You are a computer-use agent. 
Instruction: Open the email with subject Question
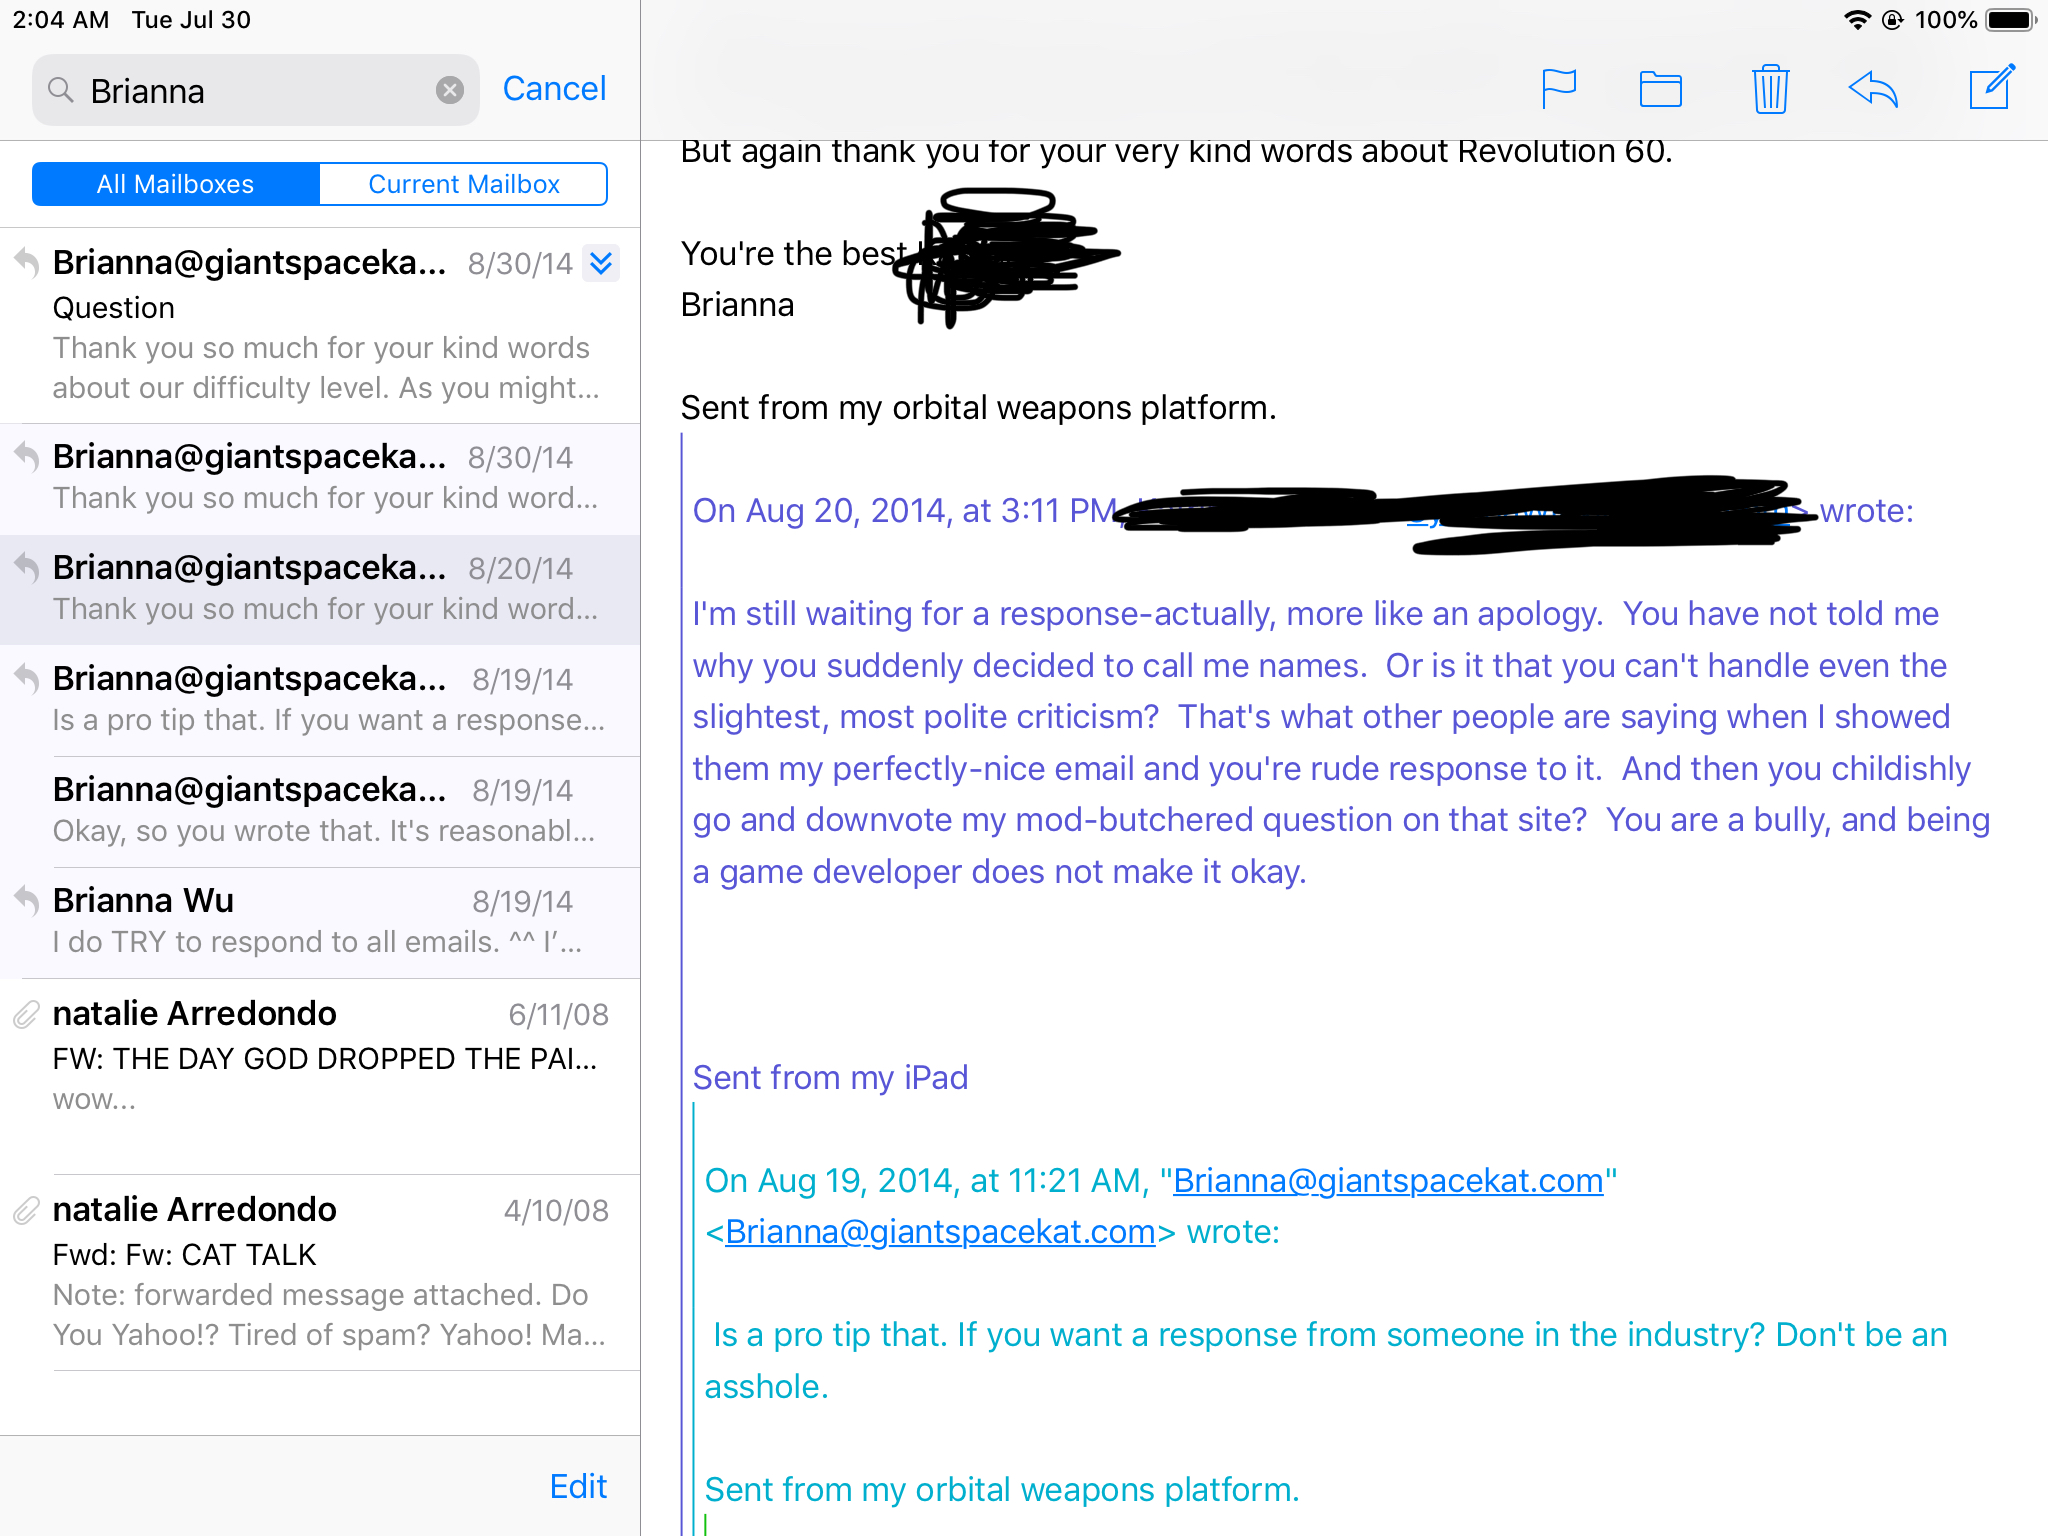(x=320, y=325)
